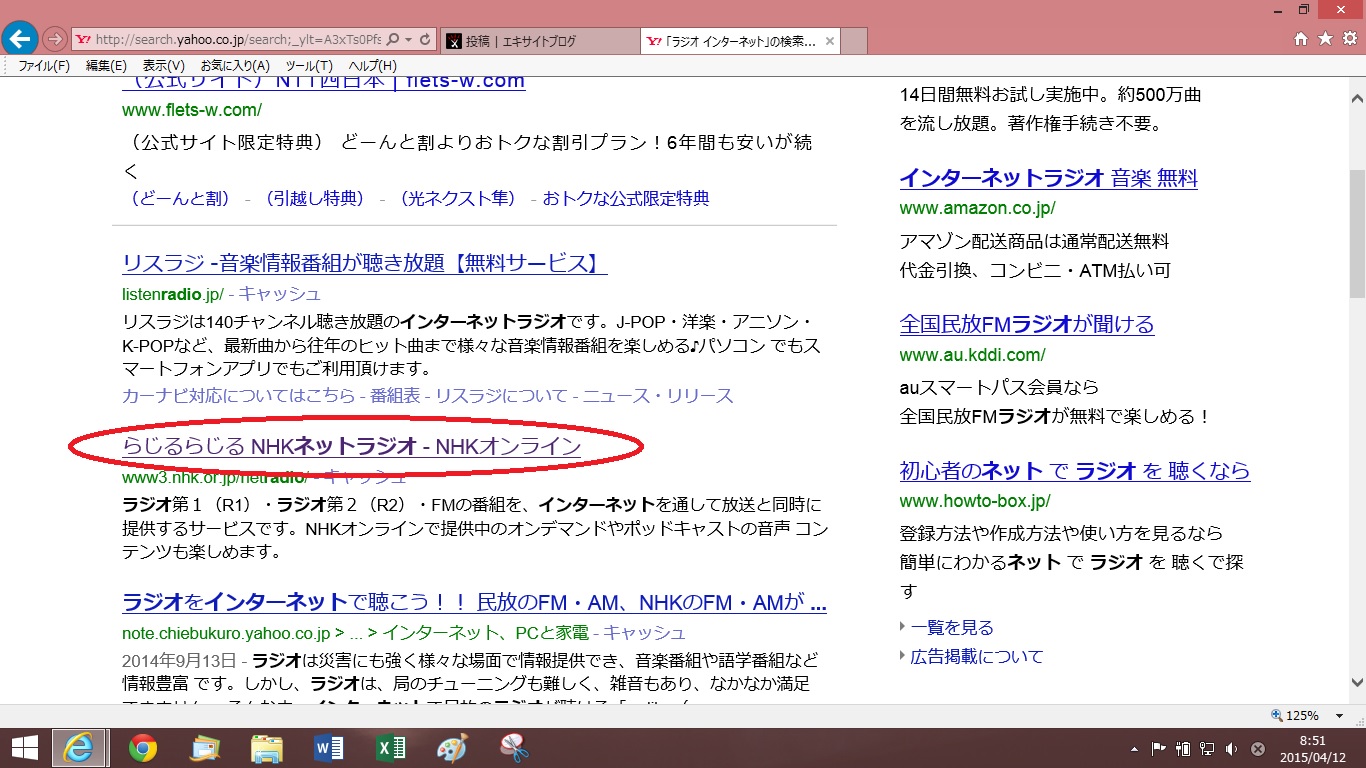Refresh the page with the reload icon
This screenshot has height=768, width=1366.
pos(425,40)
